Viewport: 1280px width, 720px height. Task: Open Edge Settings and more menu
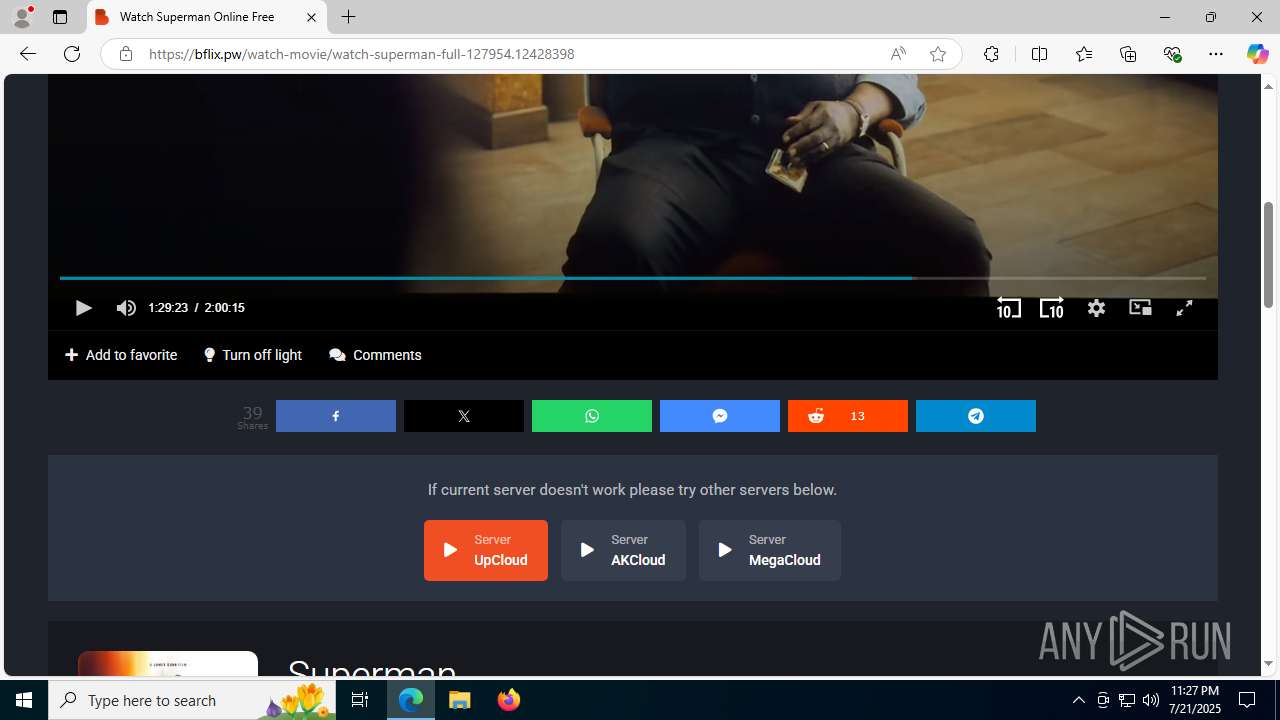[x=1216, y=54]
